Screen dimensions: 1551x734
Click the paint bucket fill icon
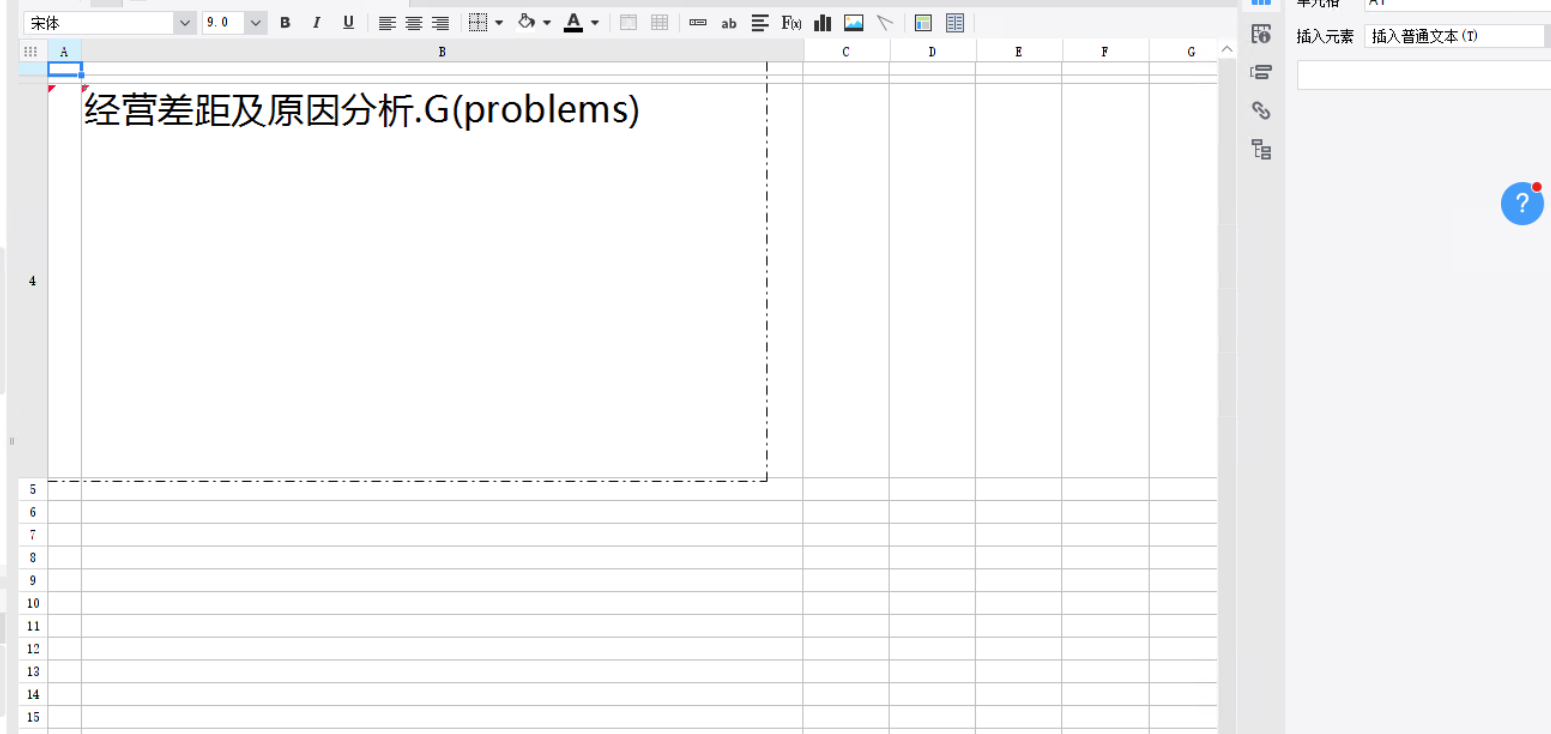pos(526,22)
